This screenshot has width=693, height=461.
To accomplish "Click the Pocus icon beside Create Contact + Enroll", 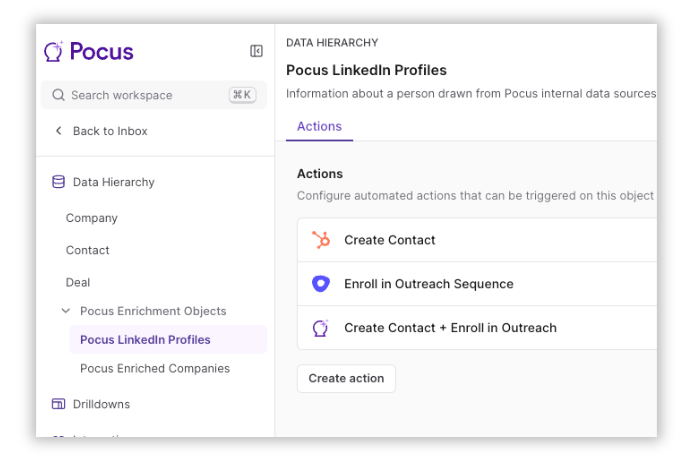I will (x=321, y=328).
